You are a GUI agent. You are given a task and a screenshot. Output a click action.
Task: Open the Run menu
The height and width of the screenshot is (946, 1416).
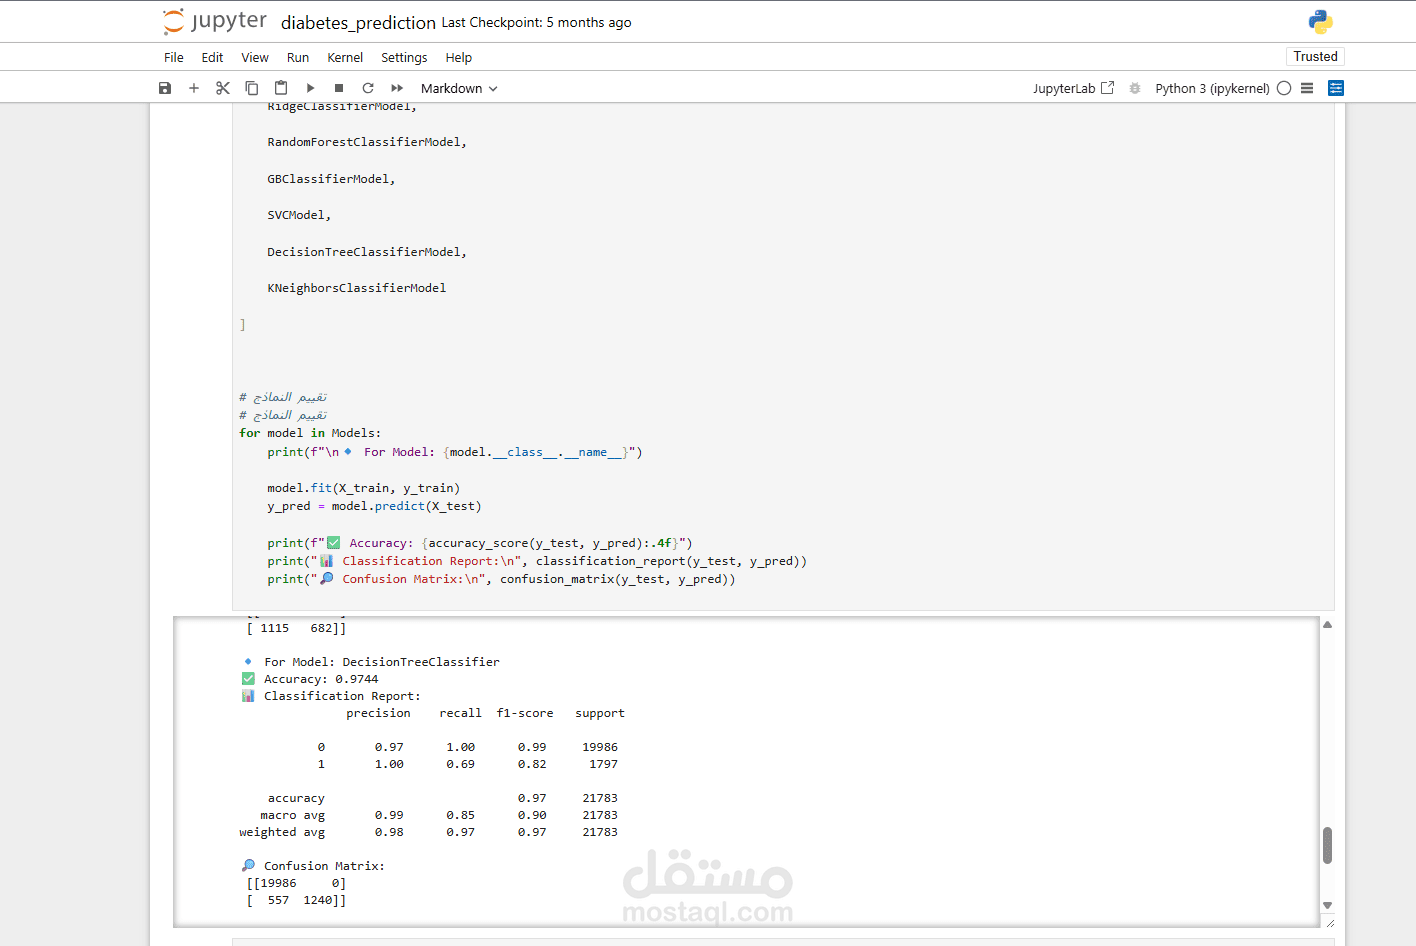tap(298, 58)
